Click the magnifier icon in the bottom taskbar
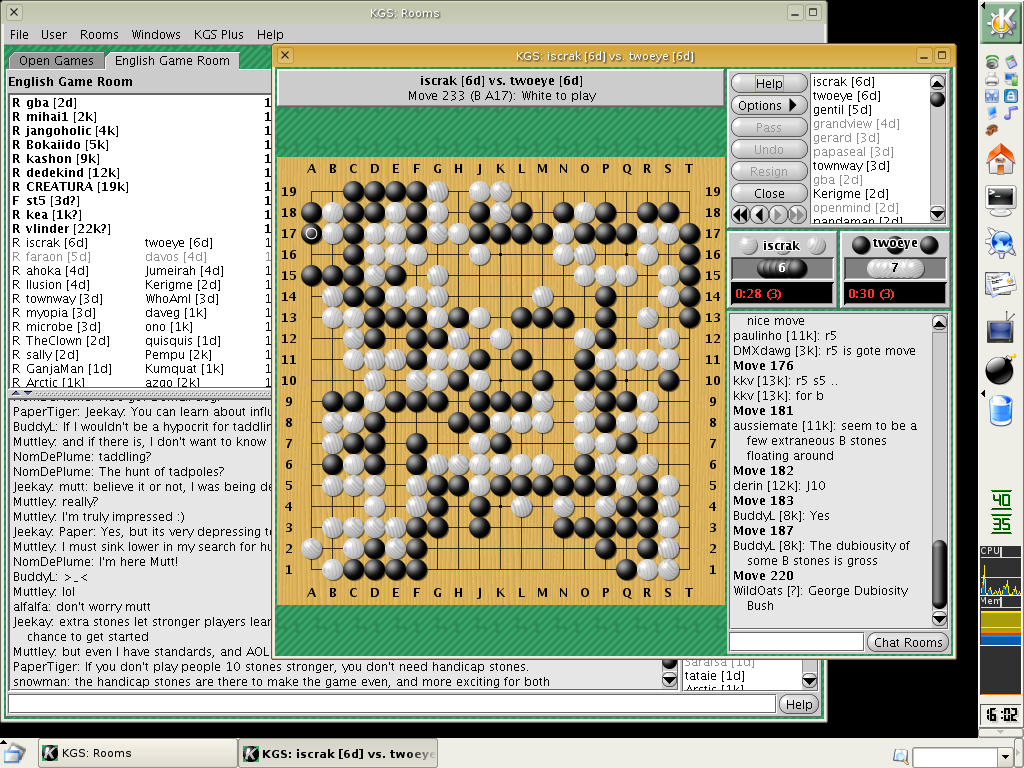 [x=900, y=756]
